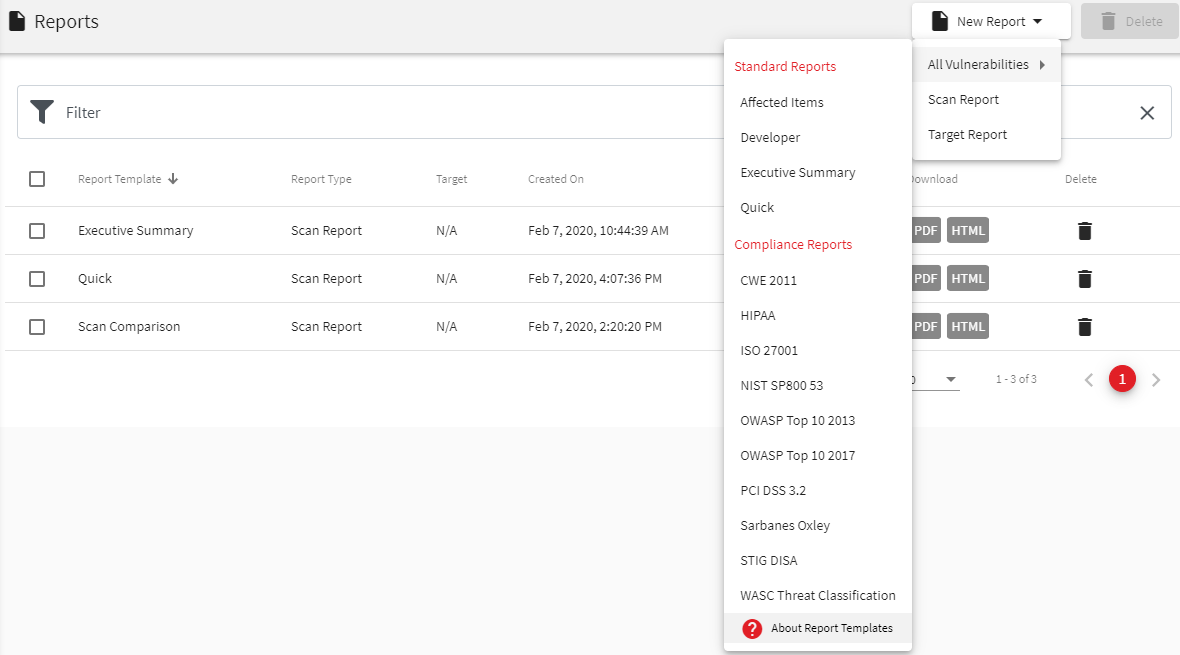Select the HIPAA compliance report
The height and width of the screenshot is (655, 1180).
tap(757, 316)
